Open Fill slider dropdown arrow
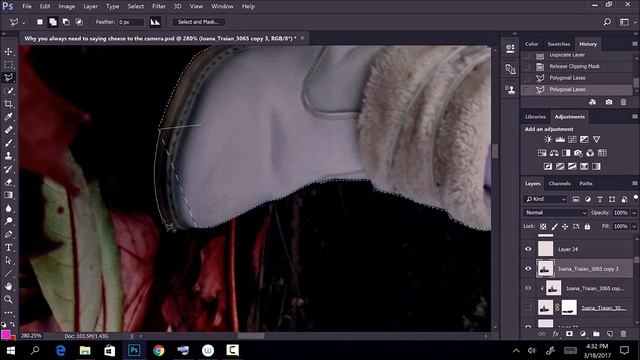The height and width of the screenshot is (360, 640). pyautogui.click(x=634, y=226)
